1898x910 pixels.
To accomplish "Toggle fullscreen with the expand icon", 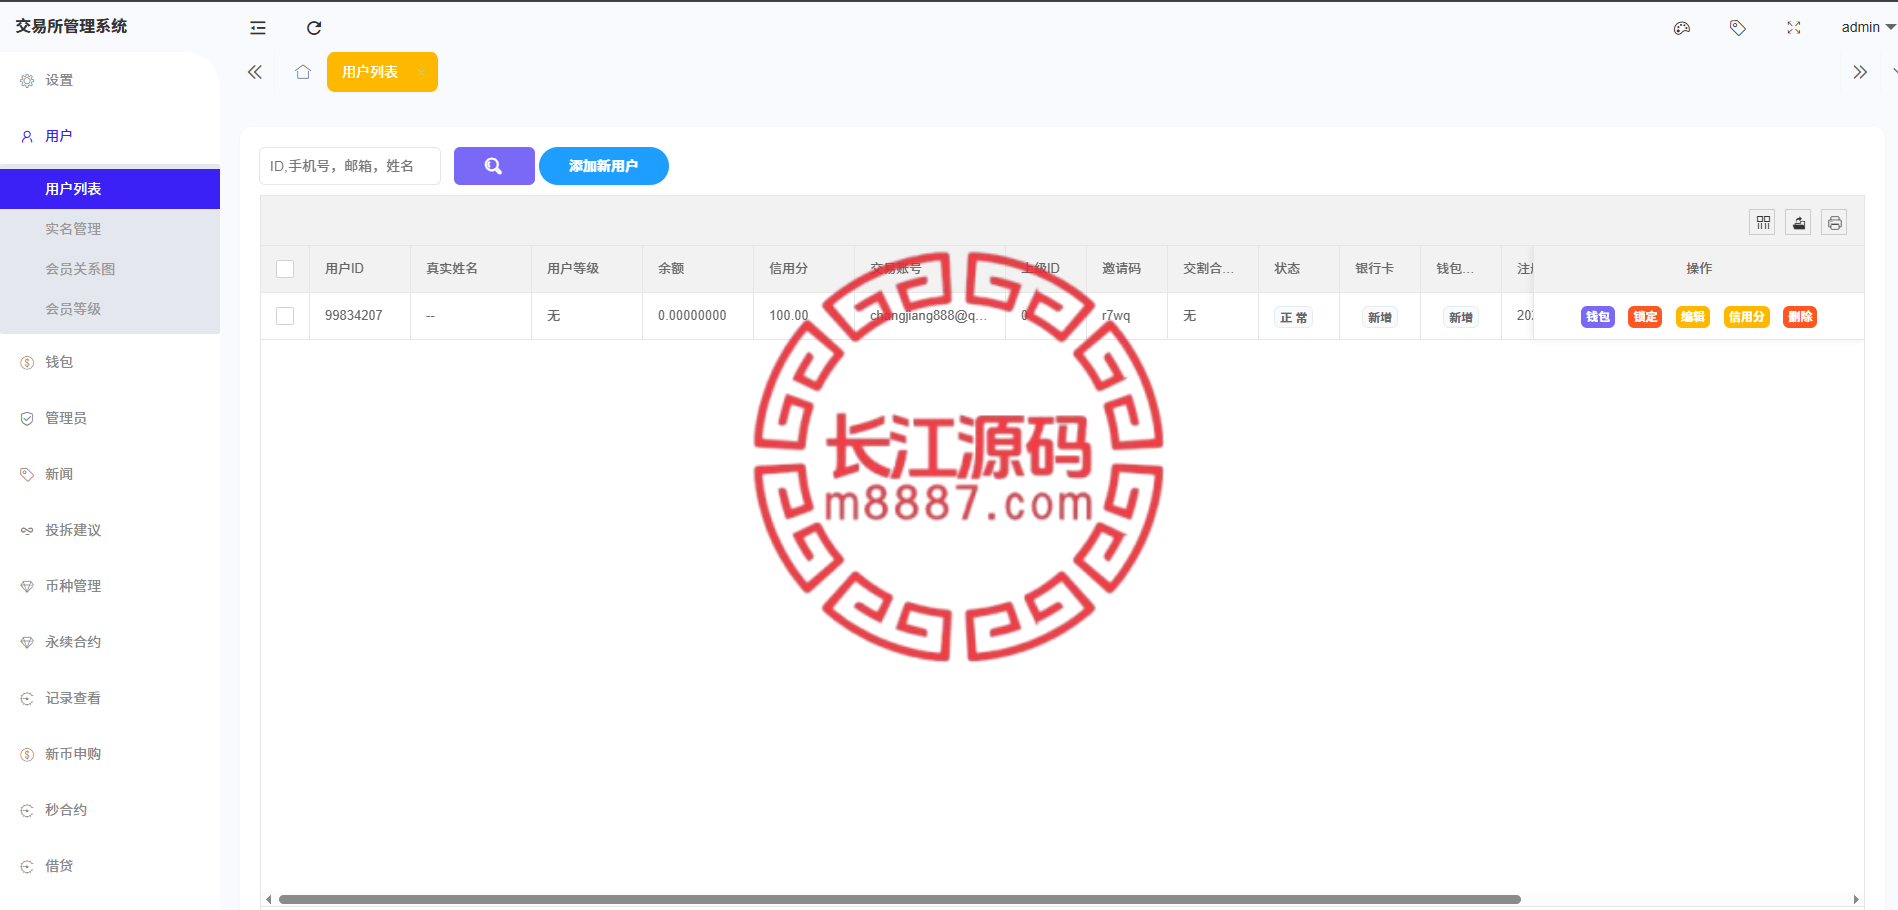I will [1794, 28].
